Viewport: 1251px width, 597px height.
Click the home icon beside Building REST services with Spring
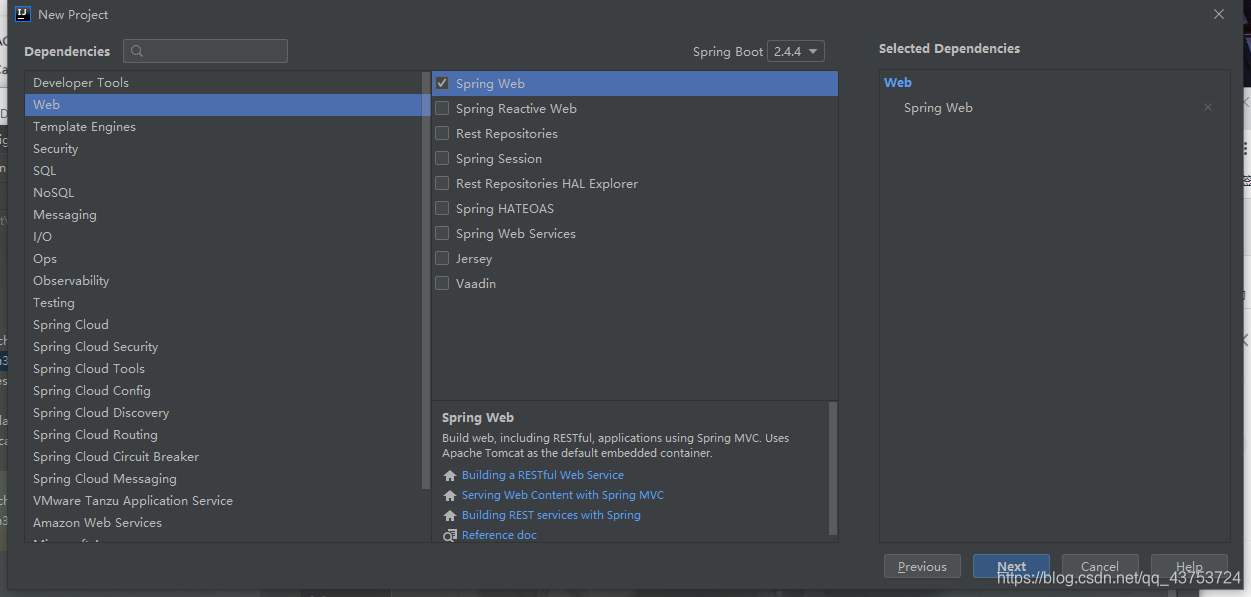click(x=450, y=516)
